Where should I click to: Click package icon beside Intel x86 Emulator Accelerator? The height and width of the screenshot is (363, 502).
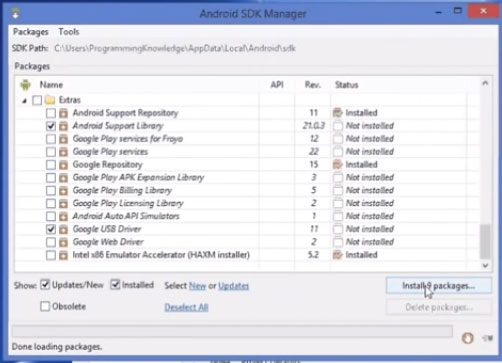click(63, 255)
